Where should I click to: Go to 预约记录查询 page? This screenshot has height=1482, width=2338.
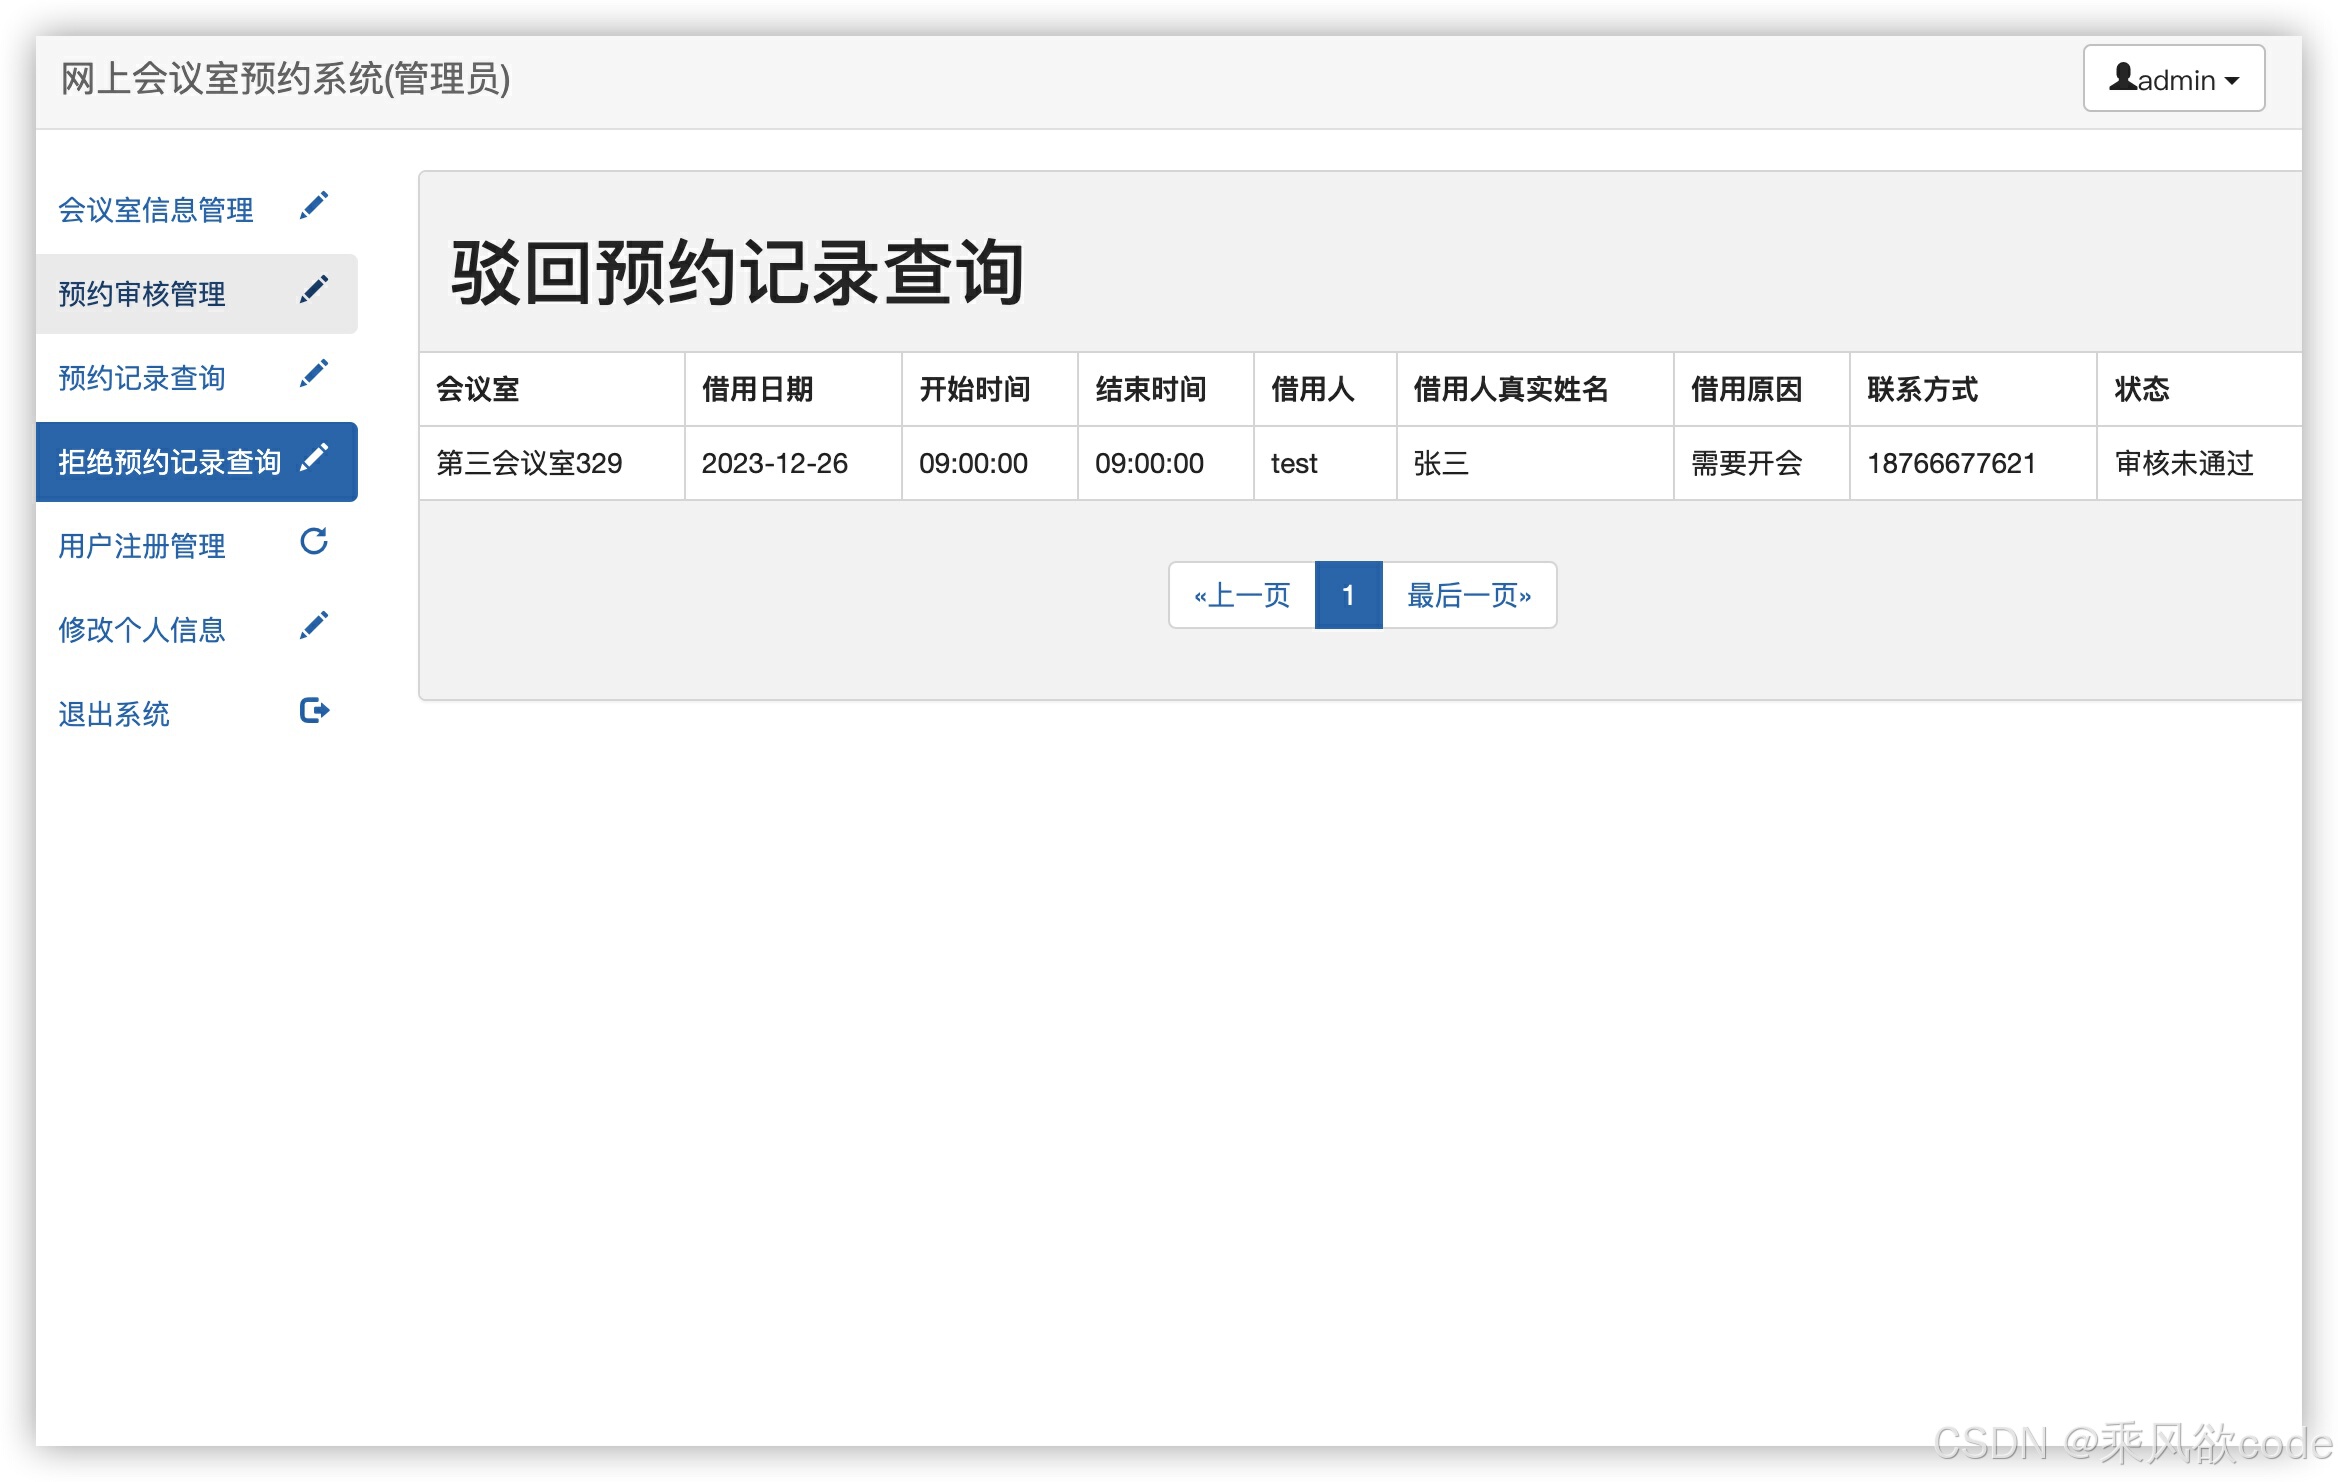click(x=141, y=378)
